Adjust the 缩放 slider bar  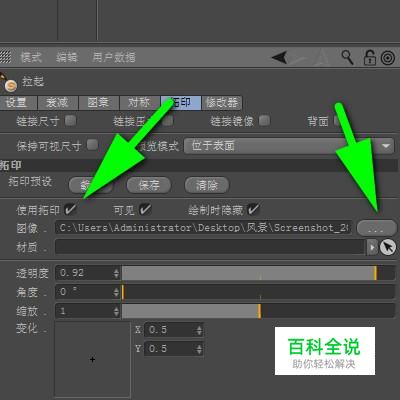258,311
